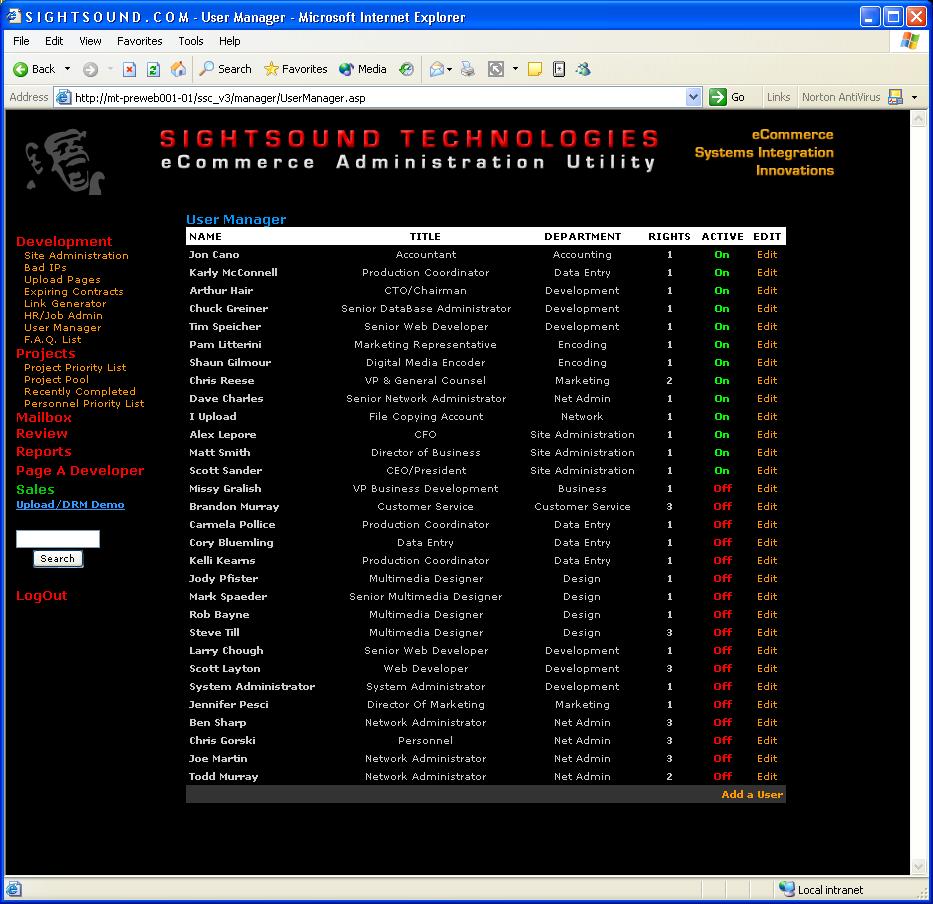
Task: Open the Norton AntiVirus dropdown arrow
Action: (x=915, y=97)
